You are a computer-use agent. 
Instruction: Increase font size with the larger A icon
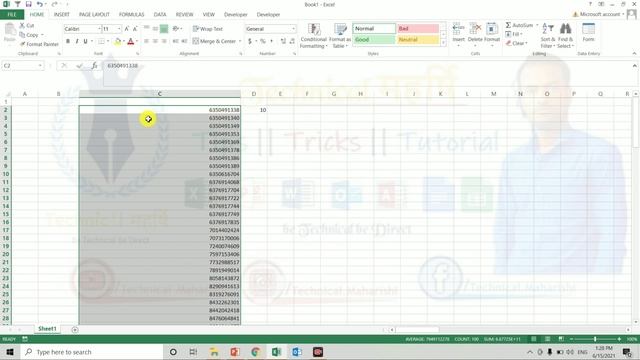[x=127, y=29]
